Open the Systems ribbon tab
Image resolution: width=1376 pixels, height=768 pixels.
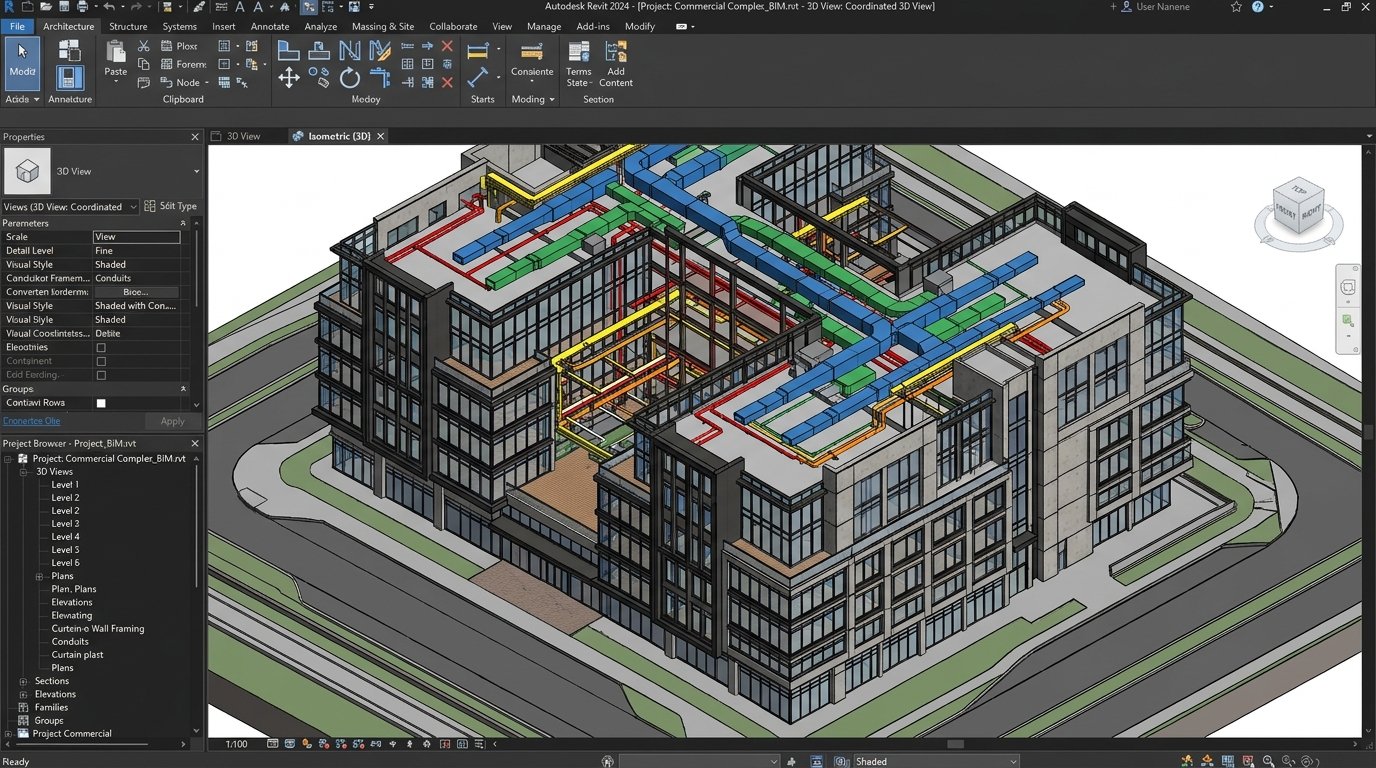click(180, 27)
